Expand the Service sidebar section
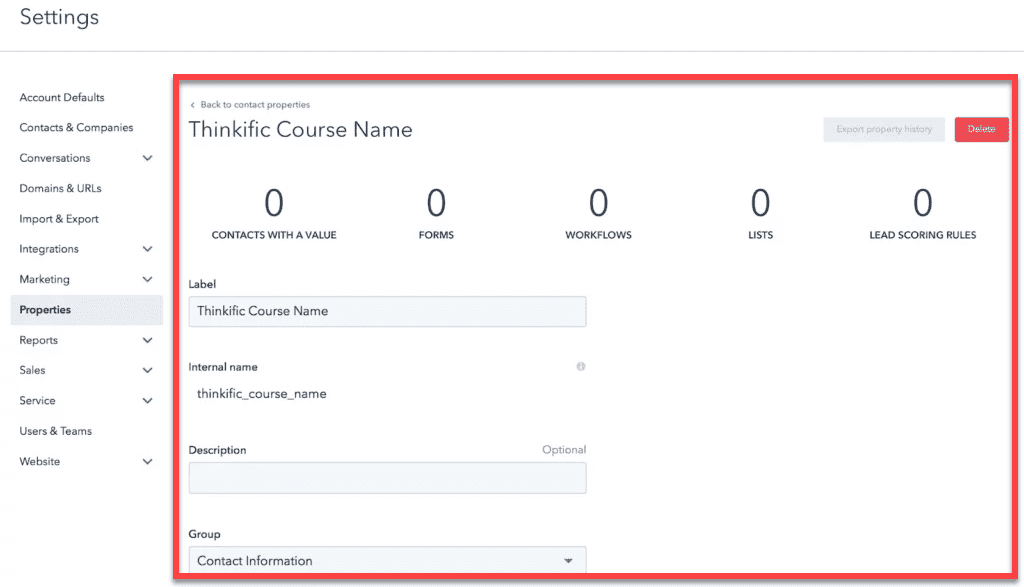 [x=148, y=401]
